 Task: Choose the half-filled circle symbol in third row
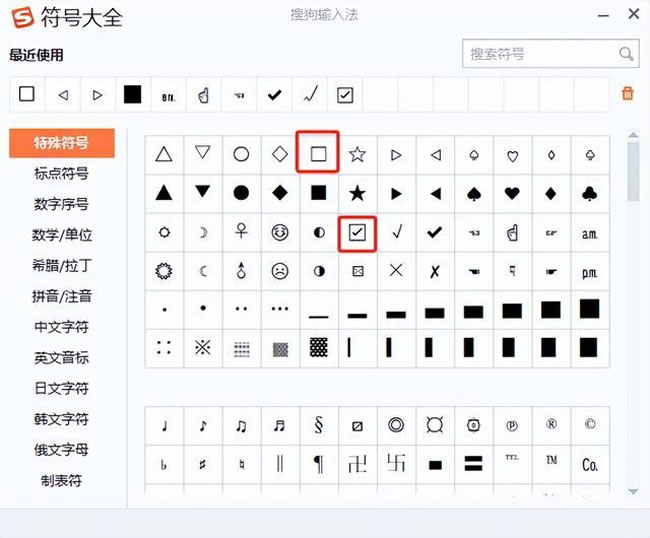[x=319, y=233]
